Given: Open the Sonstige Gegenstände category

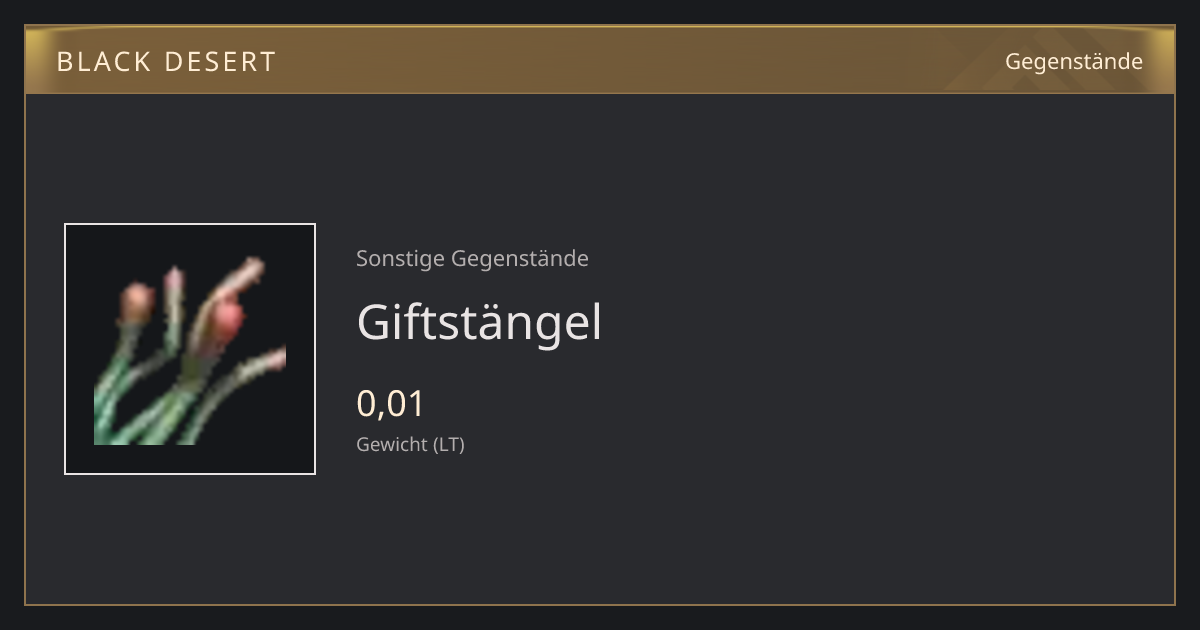Looking at the screenshot, I should click(472, 259).
